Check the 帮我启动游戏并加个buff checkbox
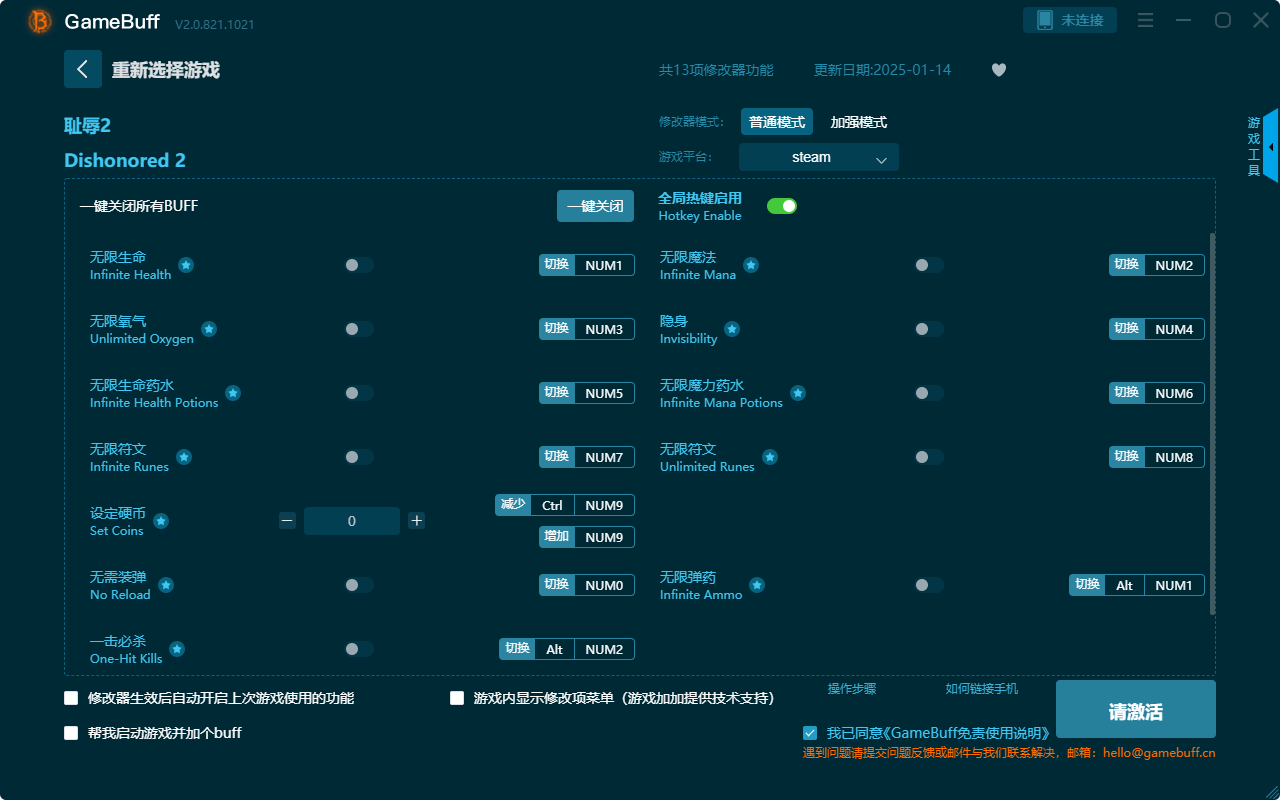 (71, 733)
